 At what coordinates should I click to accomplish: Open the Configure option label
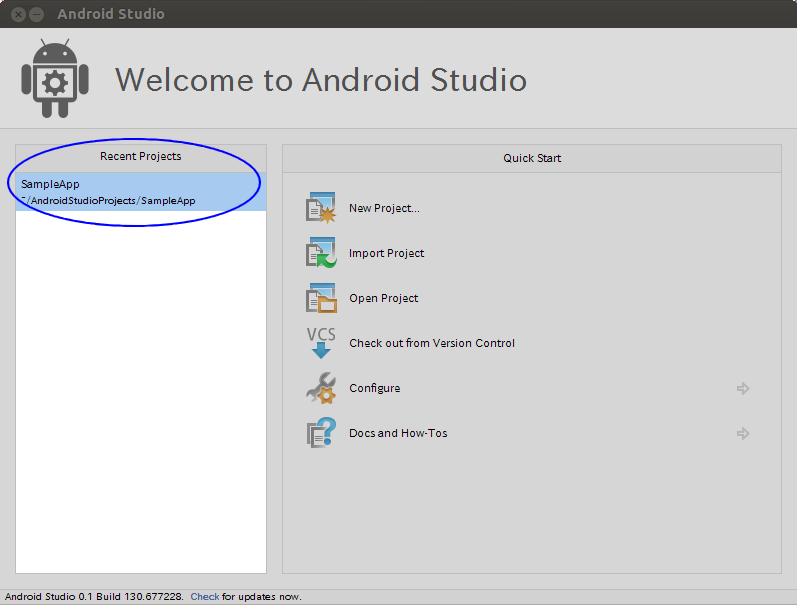[375, 388]
